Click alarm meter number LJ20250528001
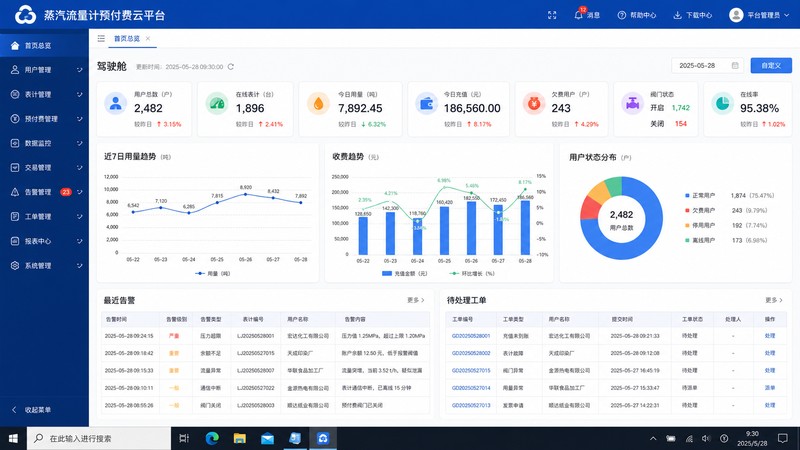Screen dimensions: 800x450 coord(255,336)
